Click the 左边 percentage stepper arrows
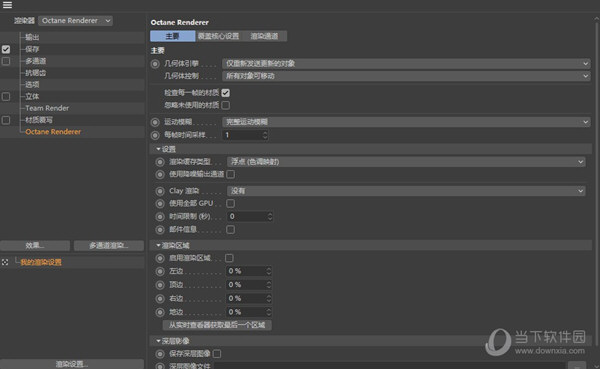 (269, 271)
